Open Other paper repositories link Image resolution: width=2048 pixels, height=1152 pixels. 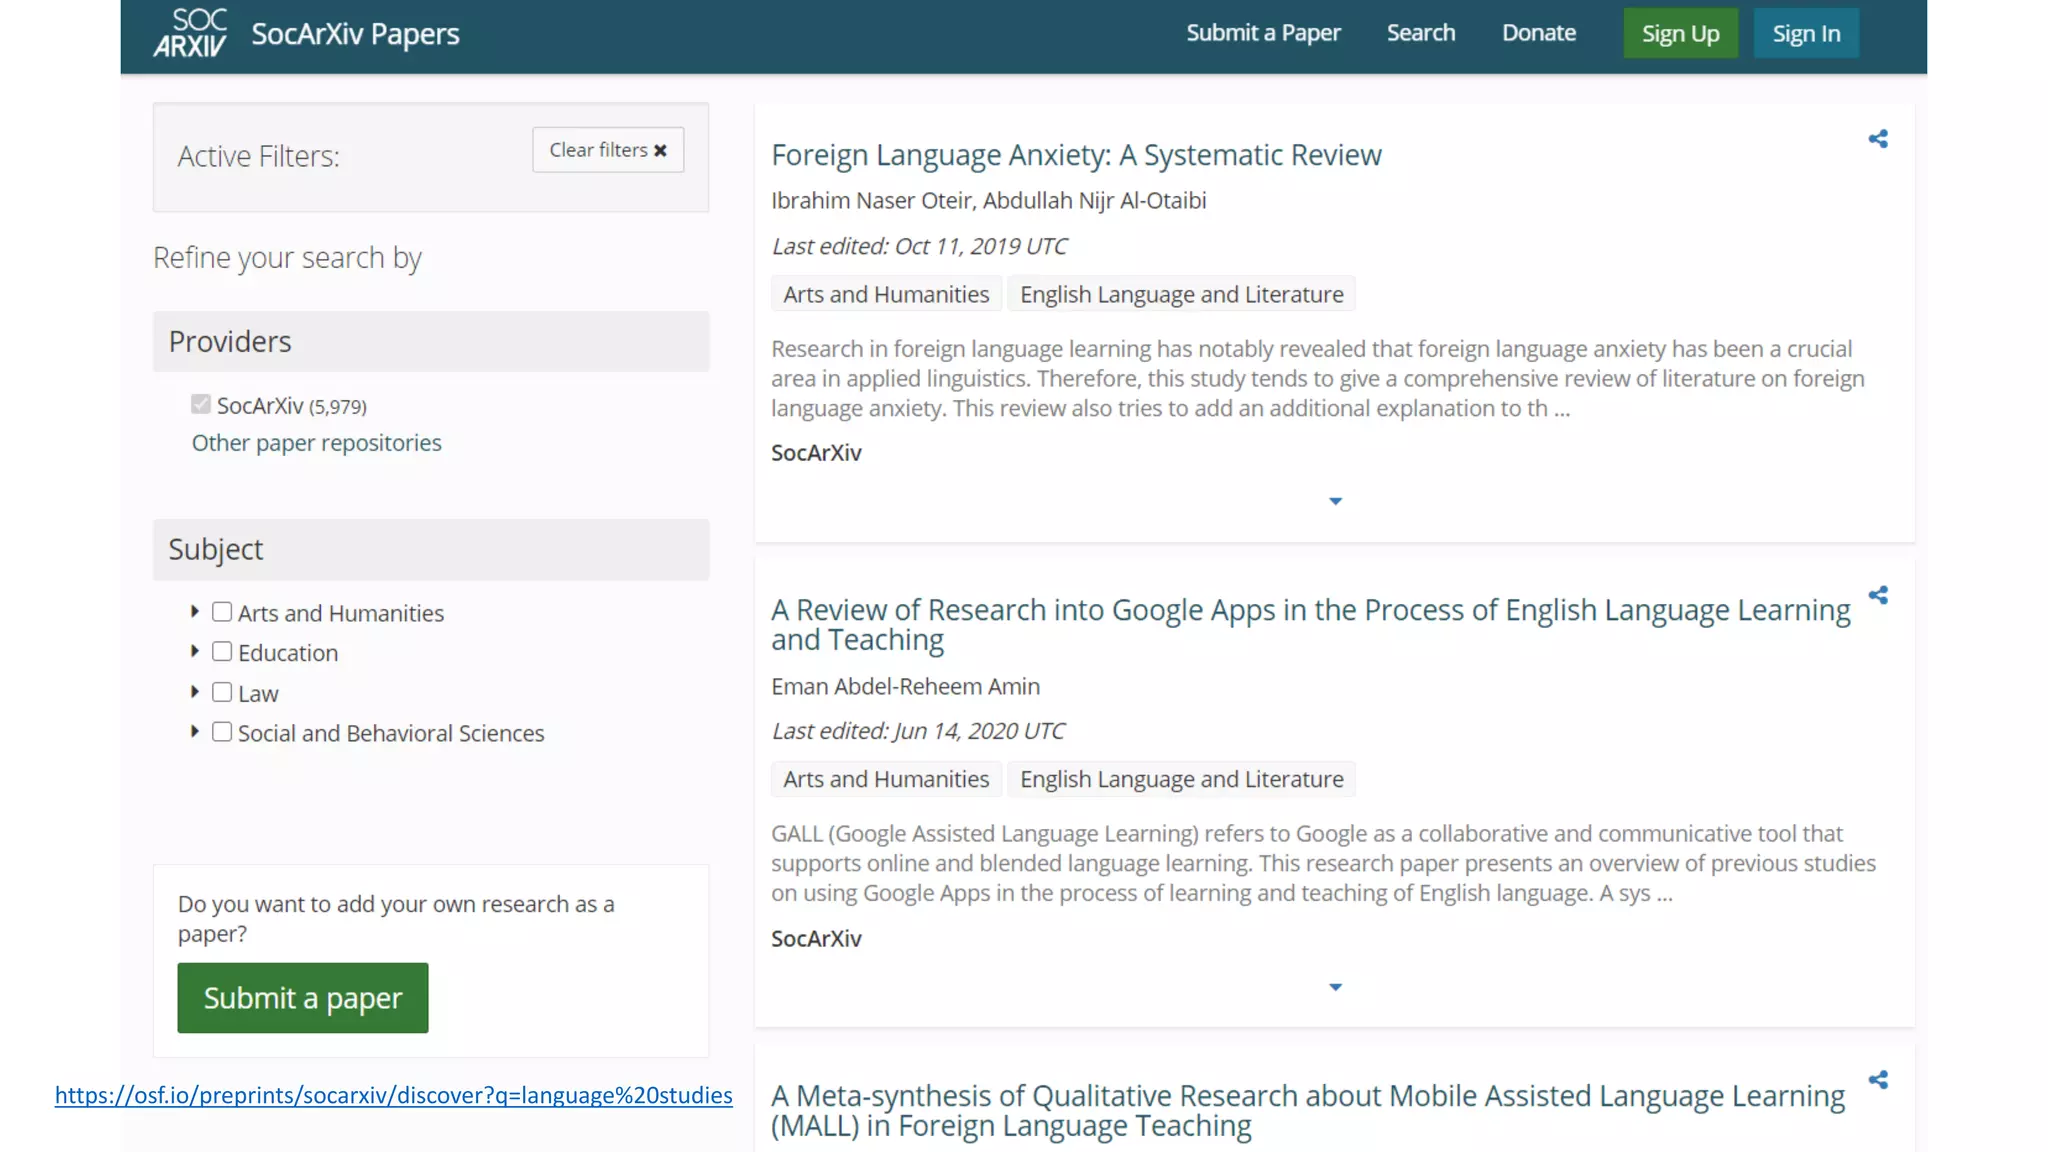coord(317,443)
